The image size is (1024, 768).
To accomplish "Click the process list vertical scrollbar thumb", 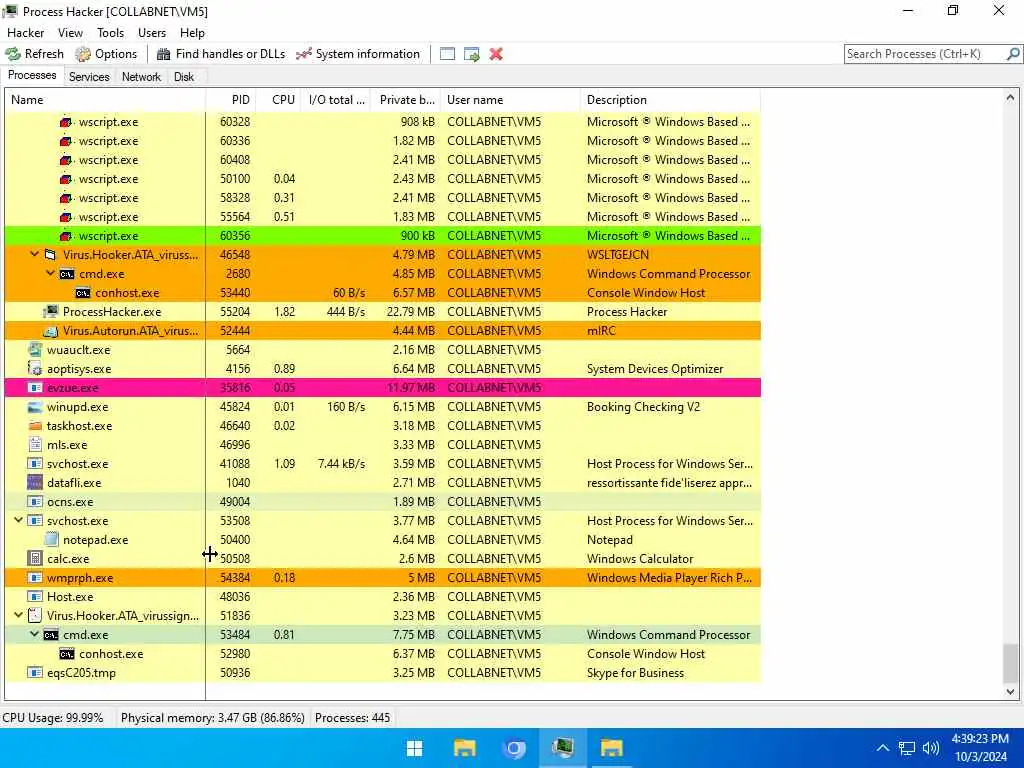I will pyautogui.click(x=1010, y=662).
